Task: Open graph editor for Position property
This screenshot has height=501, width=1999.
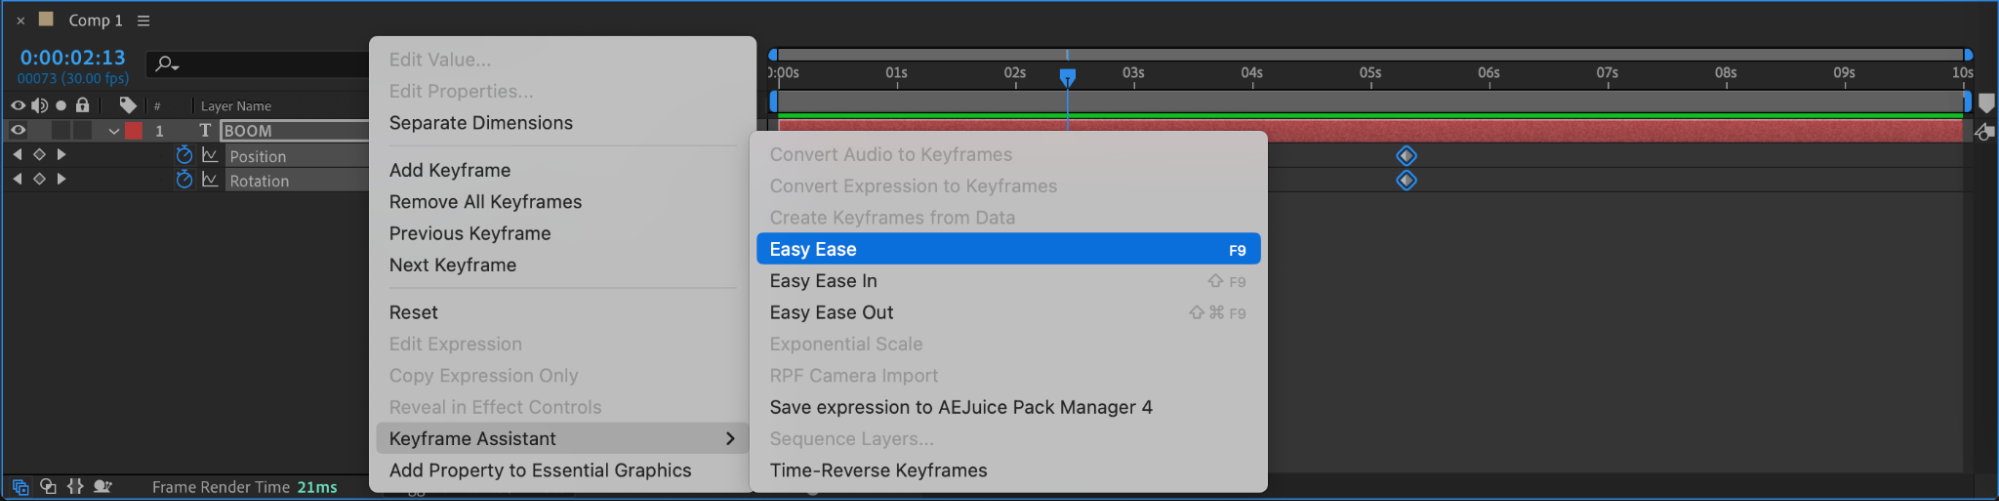Action: tap(210, 155)
